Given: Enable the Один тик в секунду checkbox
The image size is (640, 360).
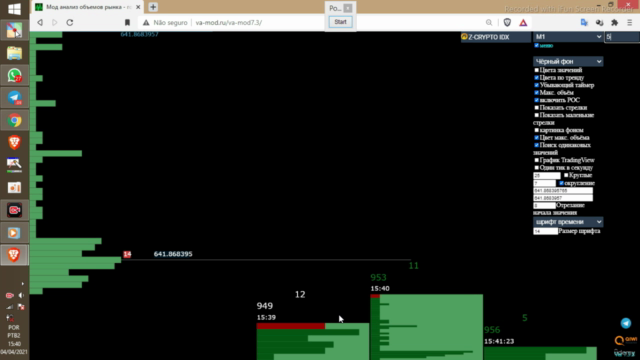Looking at the screenshot, I should pos(537,168).
